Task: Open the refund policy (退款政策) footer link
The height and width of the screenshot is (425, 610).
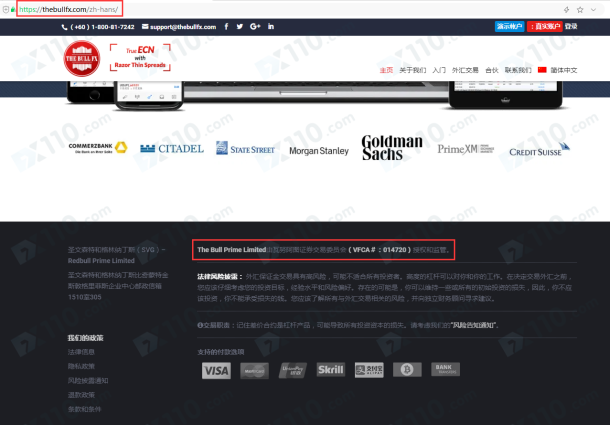Action: (81, 395)
